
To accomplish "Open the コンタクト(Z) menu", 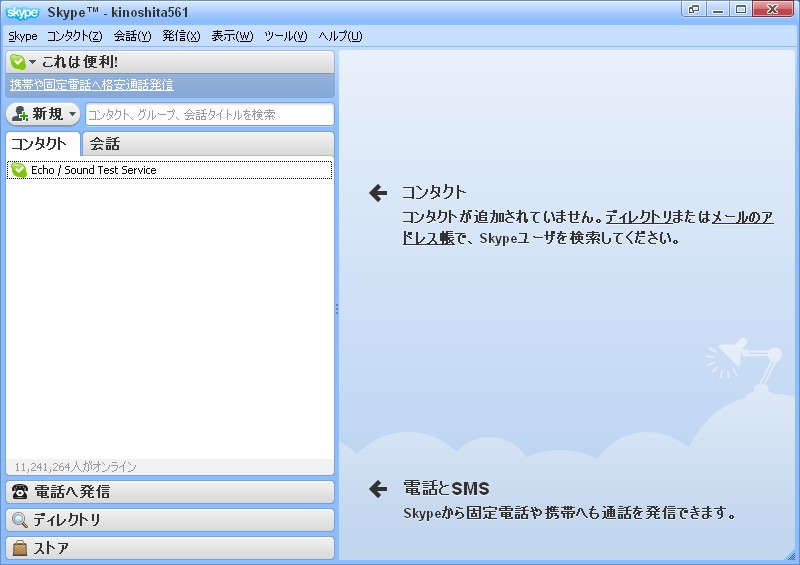I will [x=74, y=36].
